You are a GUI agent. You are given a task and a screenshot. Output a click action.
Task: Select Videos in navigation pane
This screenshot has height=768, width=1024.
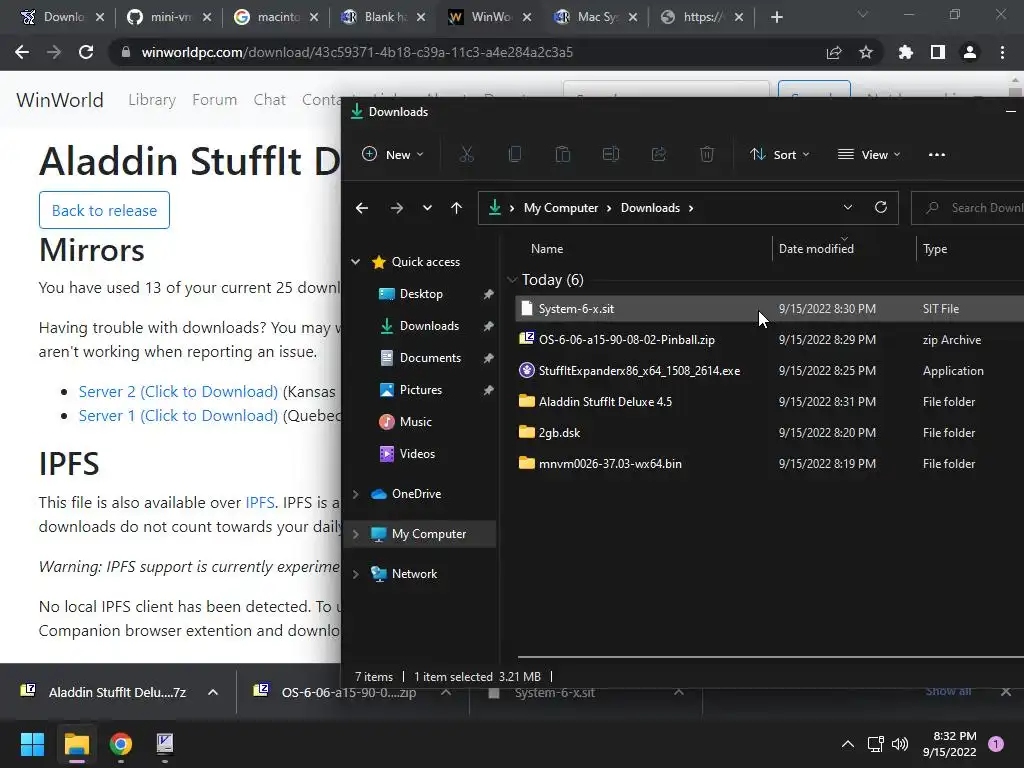pyautogui.click(x=417, y=454)
